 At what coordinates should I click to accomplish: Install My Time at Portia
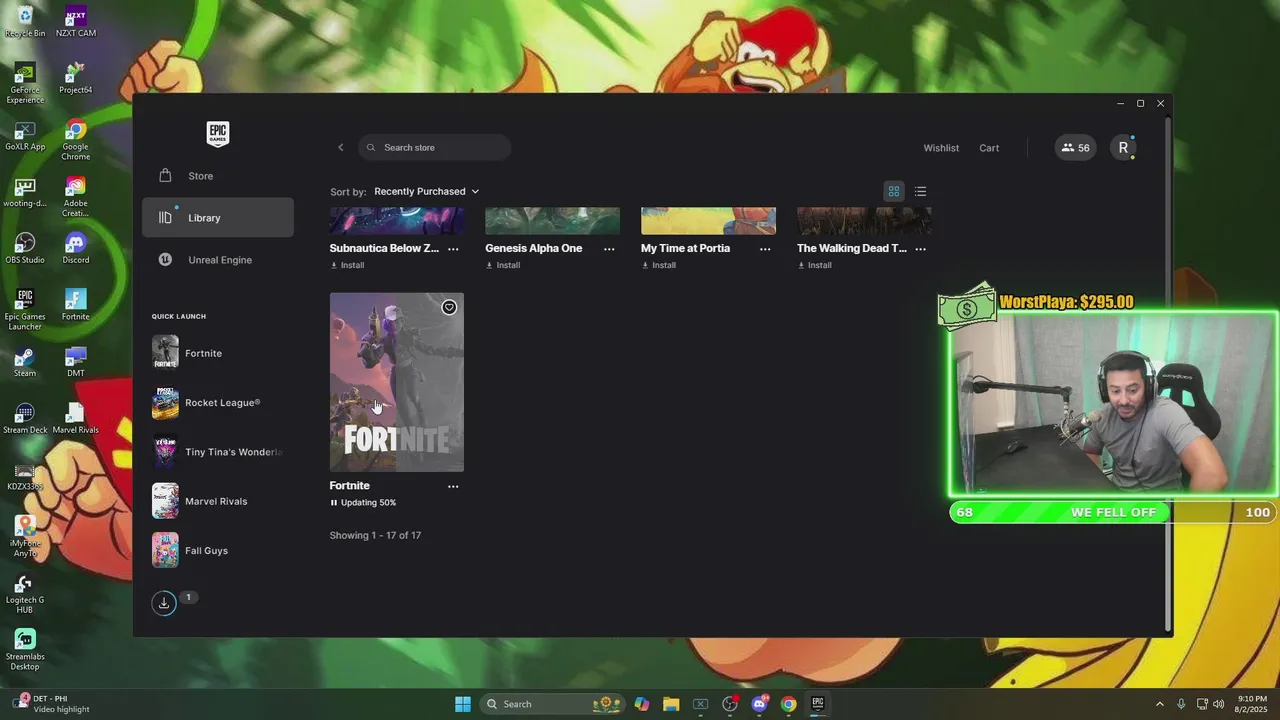659,265
